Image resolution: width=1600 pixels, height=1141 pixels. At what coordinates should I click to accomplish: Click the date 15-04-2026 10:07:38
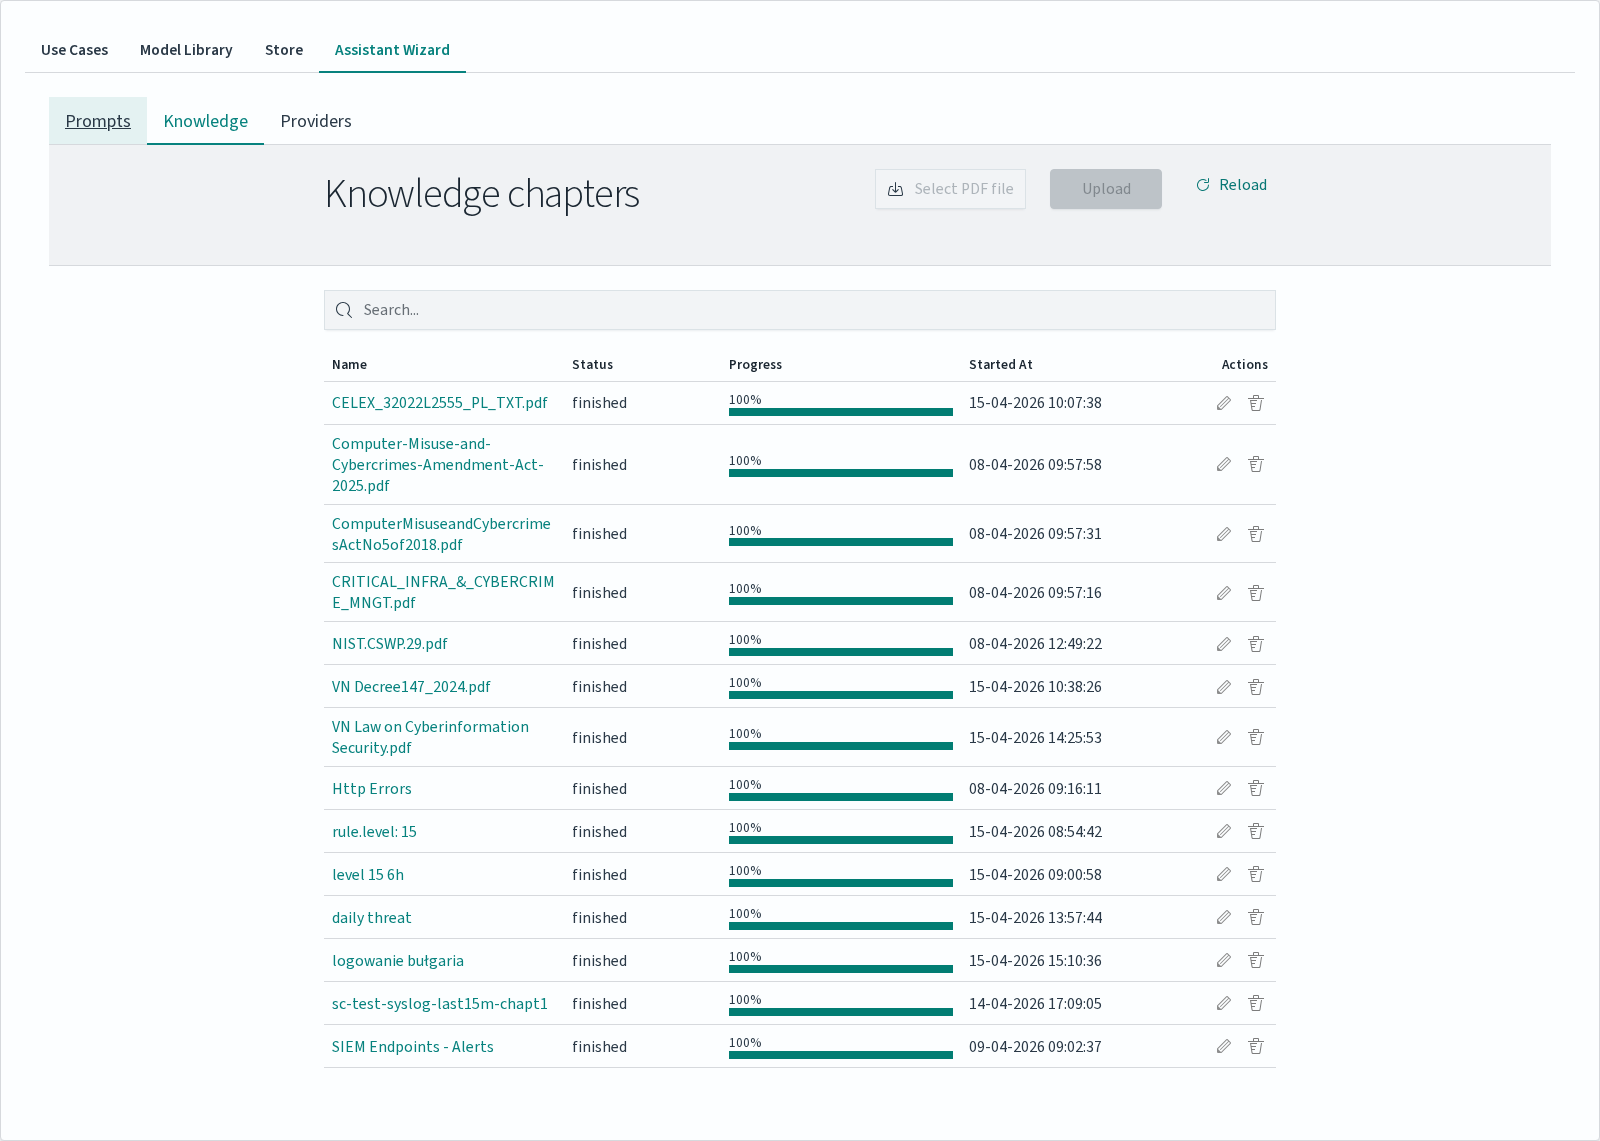pyautogui.click(x=1035, y=403)
